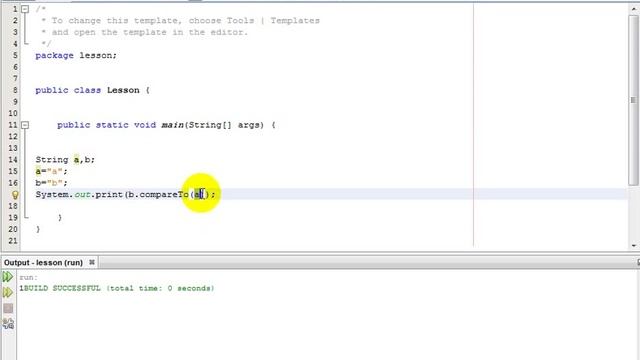Click the a="a"; assignment line
The width and height of the screenshot is (640, 360).
pyautogui.click(x=51, y=171)
